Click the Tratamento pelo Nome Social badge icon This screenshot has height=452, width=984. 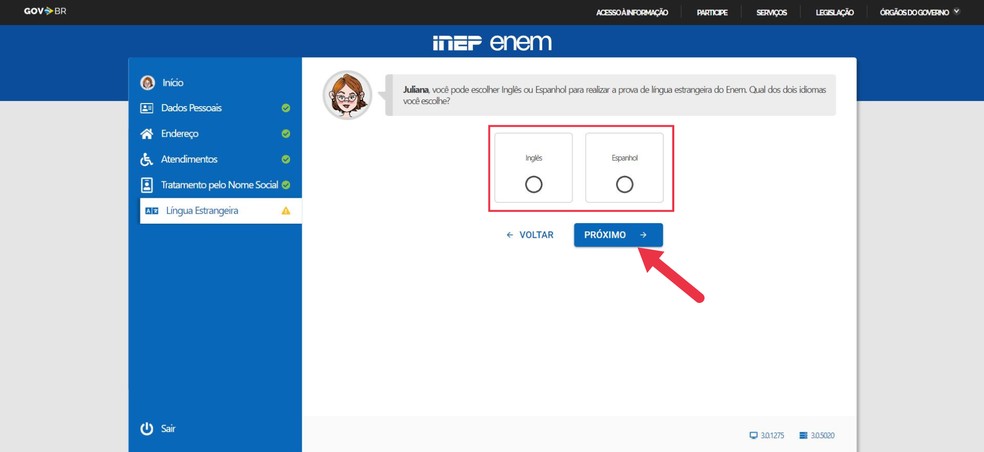[x=146, y=185]
